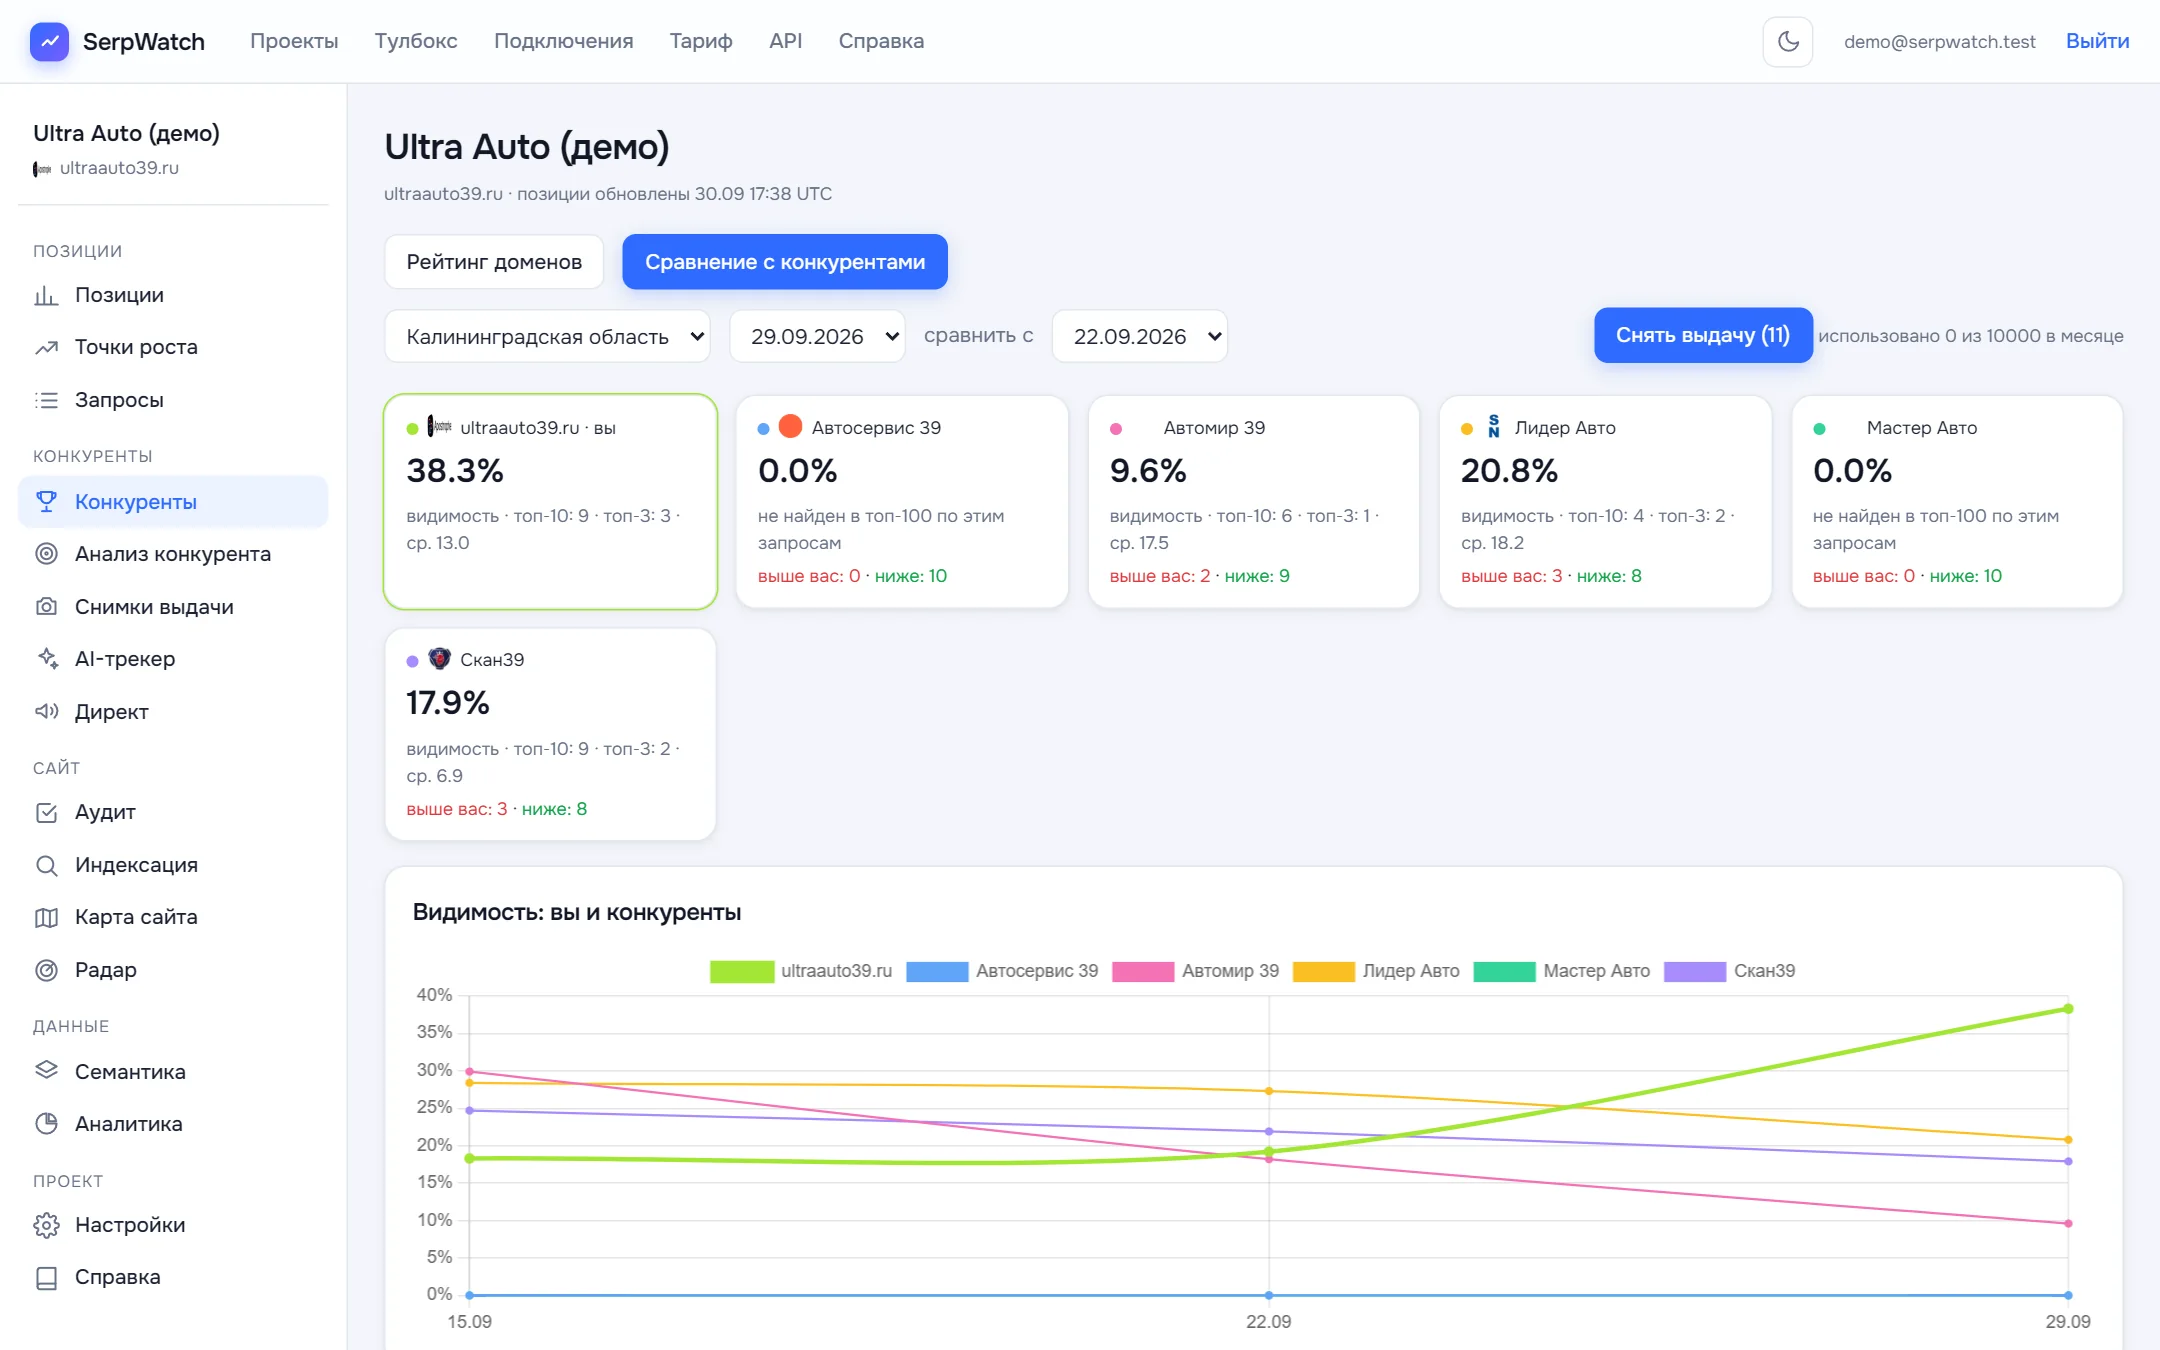Open Запросы sidebar link

173,400
